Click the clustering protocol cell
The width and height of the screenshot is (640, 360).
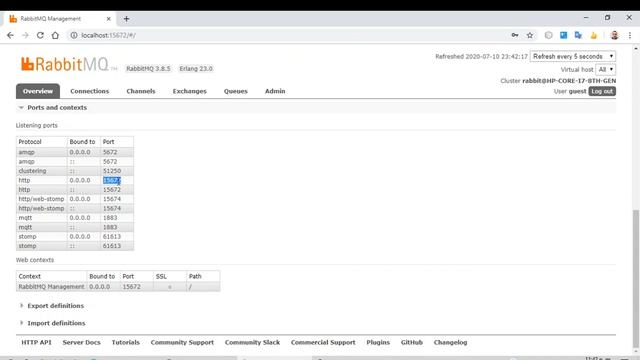point(42,171)
